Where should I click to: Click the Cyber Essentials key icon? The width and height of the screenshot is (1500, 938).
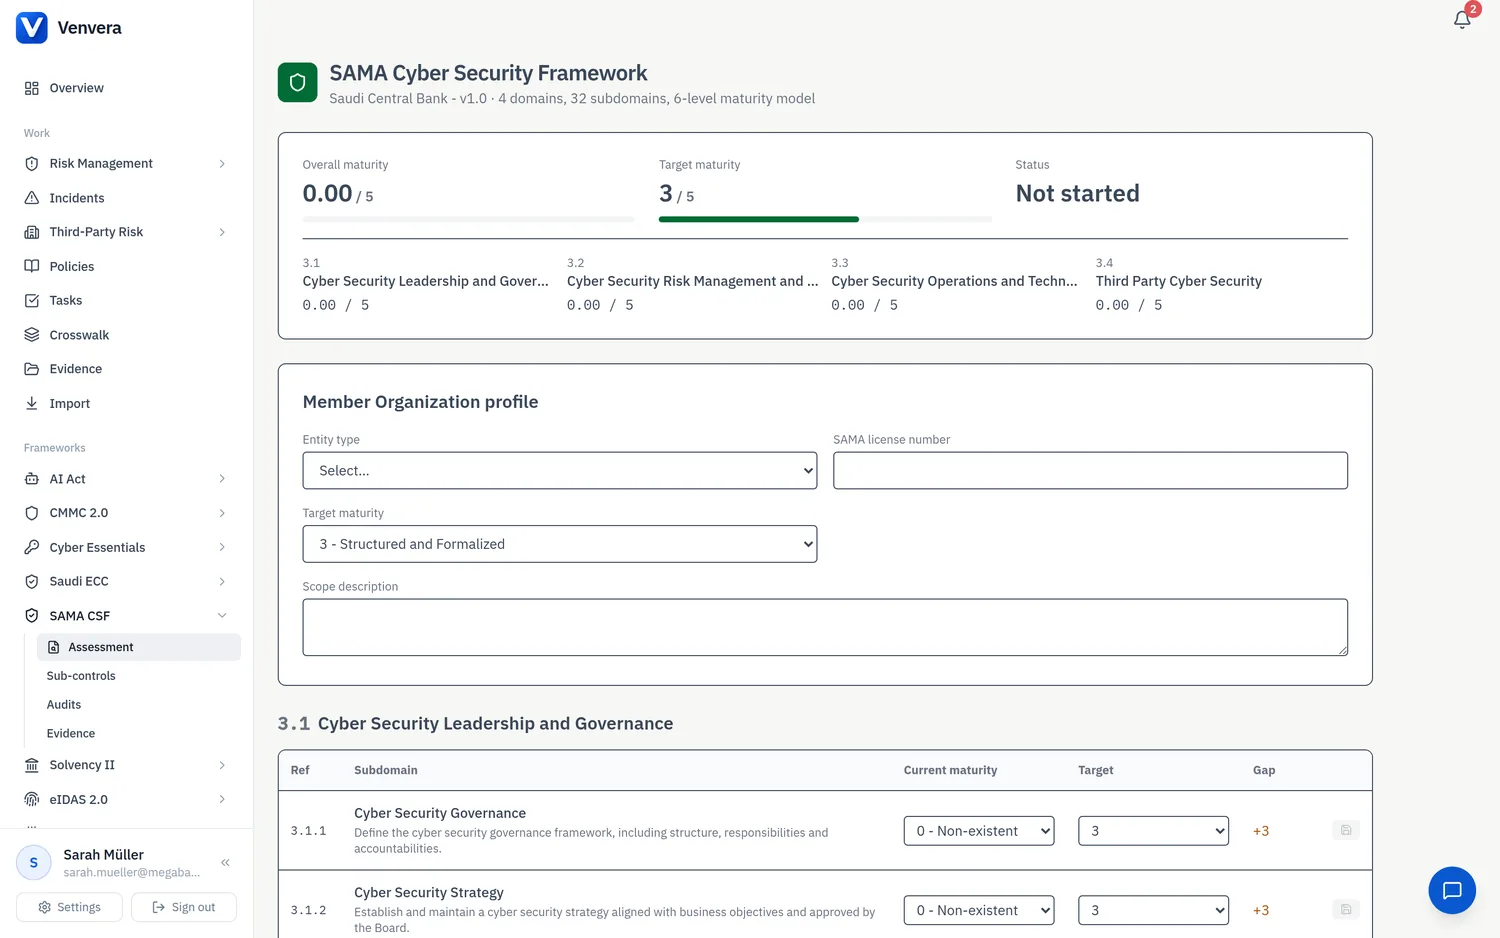click(32, 547)
